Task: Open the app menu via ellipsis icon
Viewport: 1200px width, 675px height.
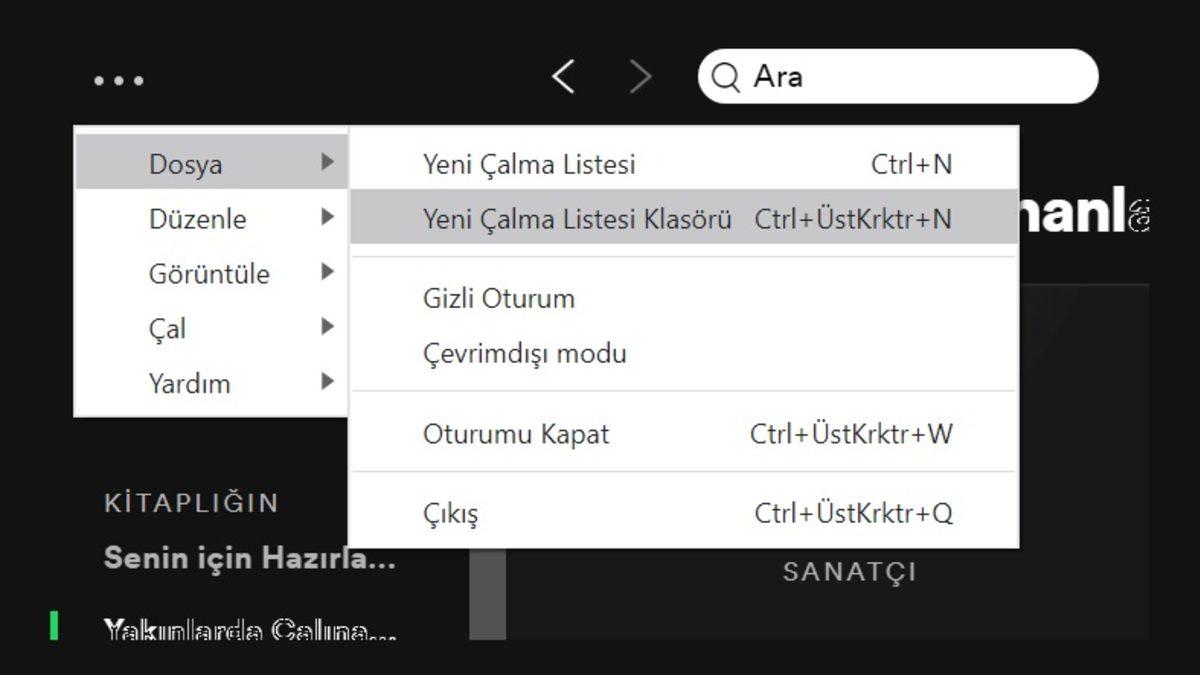Action: 118,80
